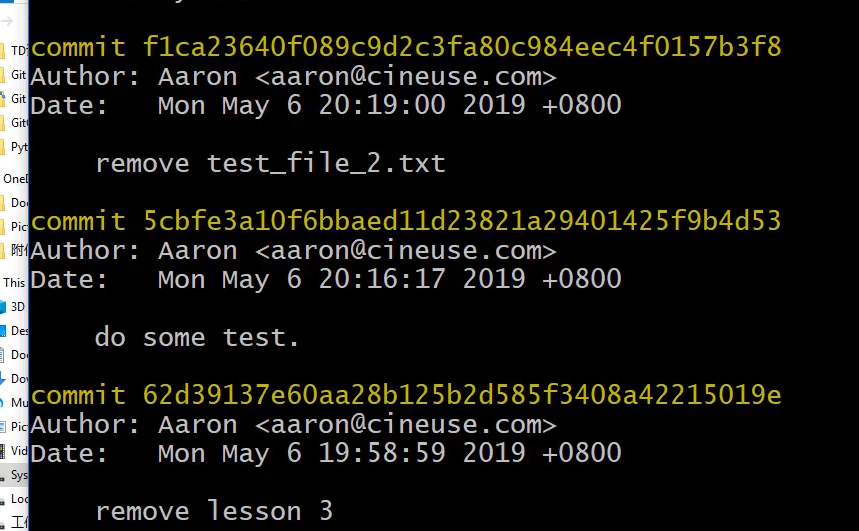The image size is (859, 531).
Task: Select the Pyt folder in Explorer sidebar
Action: coord(17,146)
